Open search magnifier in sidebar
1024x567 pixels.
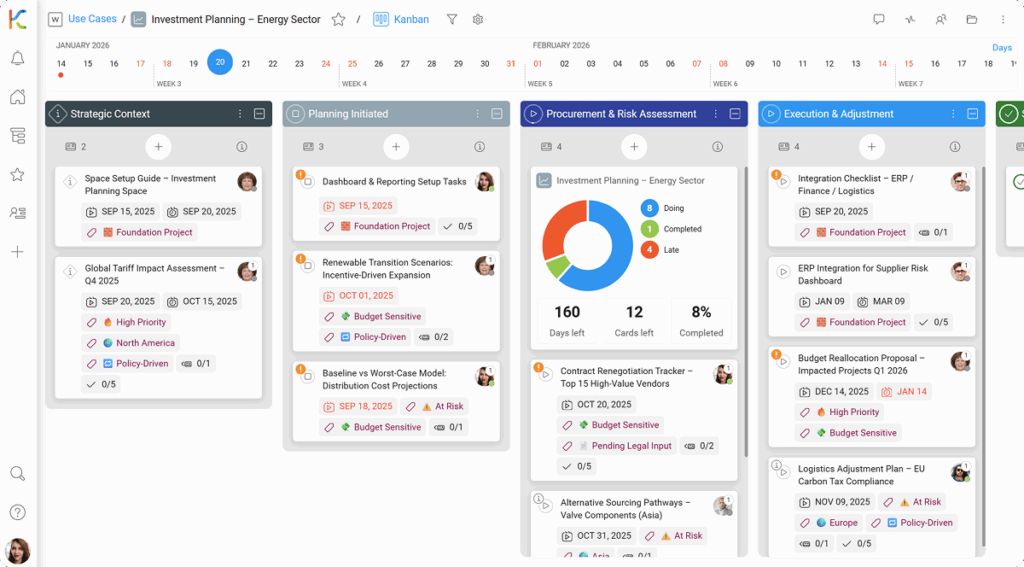(x=17, y=474)
